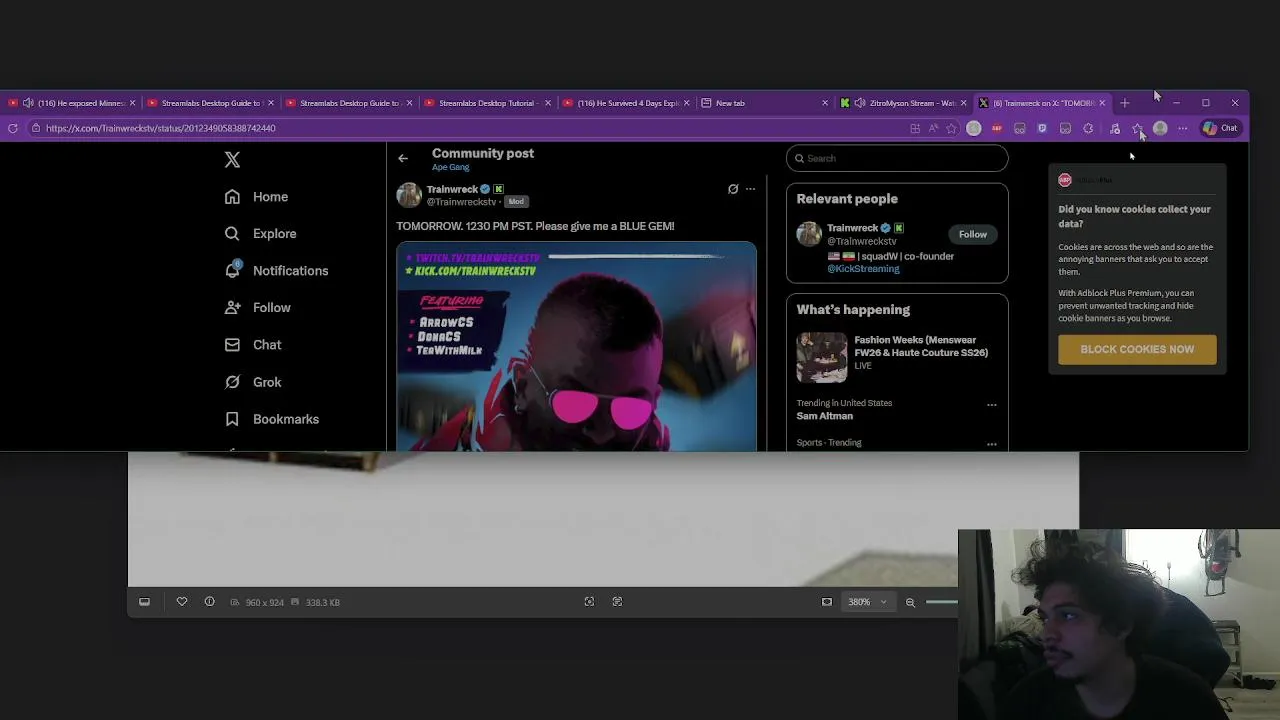Screen dimensions: 1280x720
Task: Adjust the image viewer zoom slider
Action: 942,602
